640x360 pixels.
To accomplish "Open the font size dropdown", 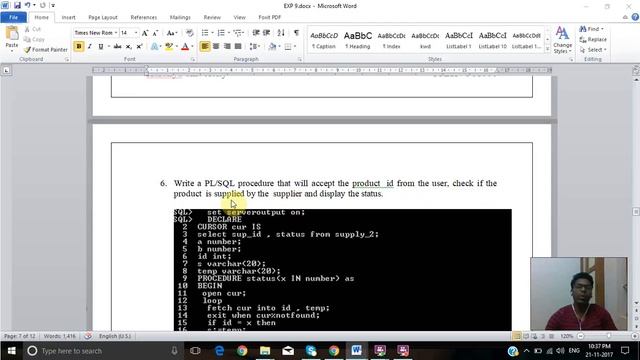I will coord(136,33).
